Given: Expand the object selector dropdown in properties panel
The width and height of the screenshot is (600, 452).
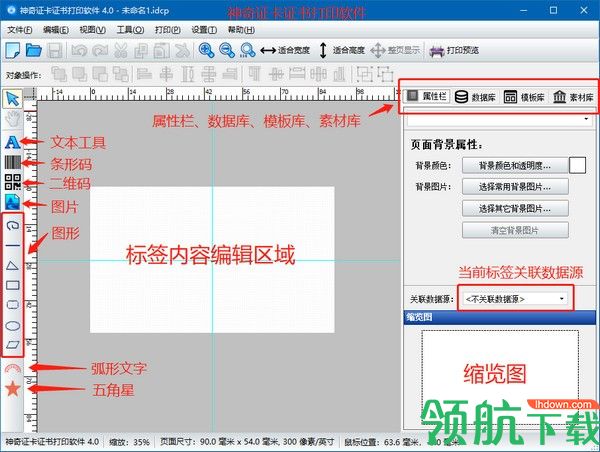Looking at the screenshot, I should [586, 119].
